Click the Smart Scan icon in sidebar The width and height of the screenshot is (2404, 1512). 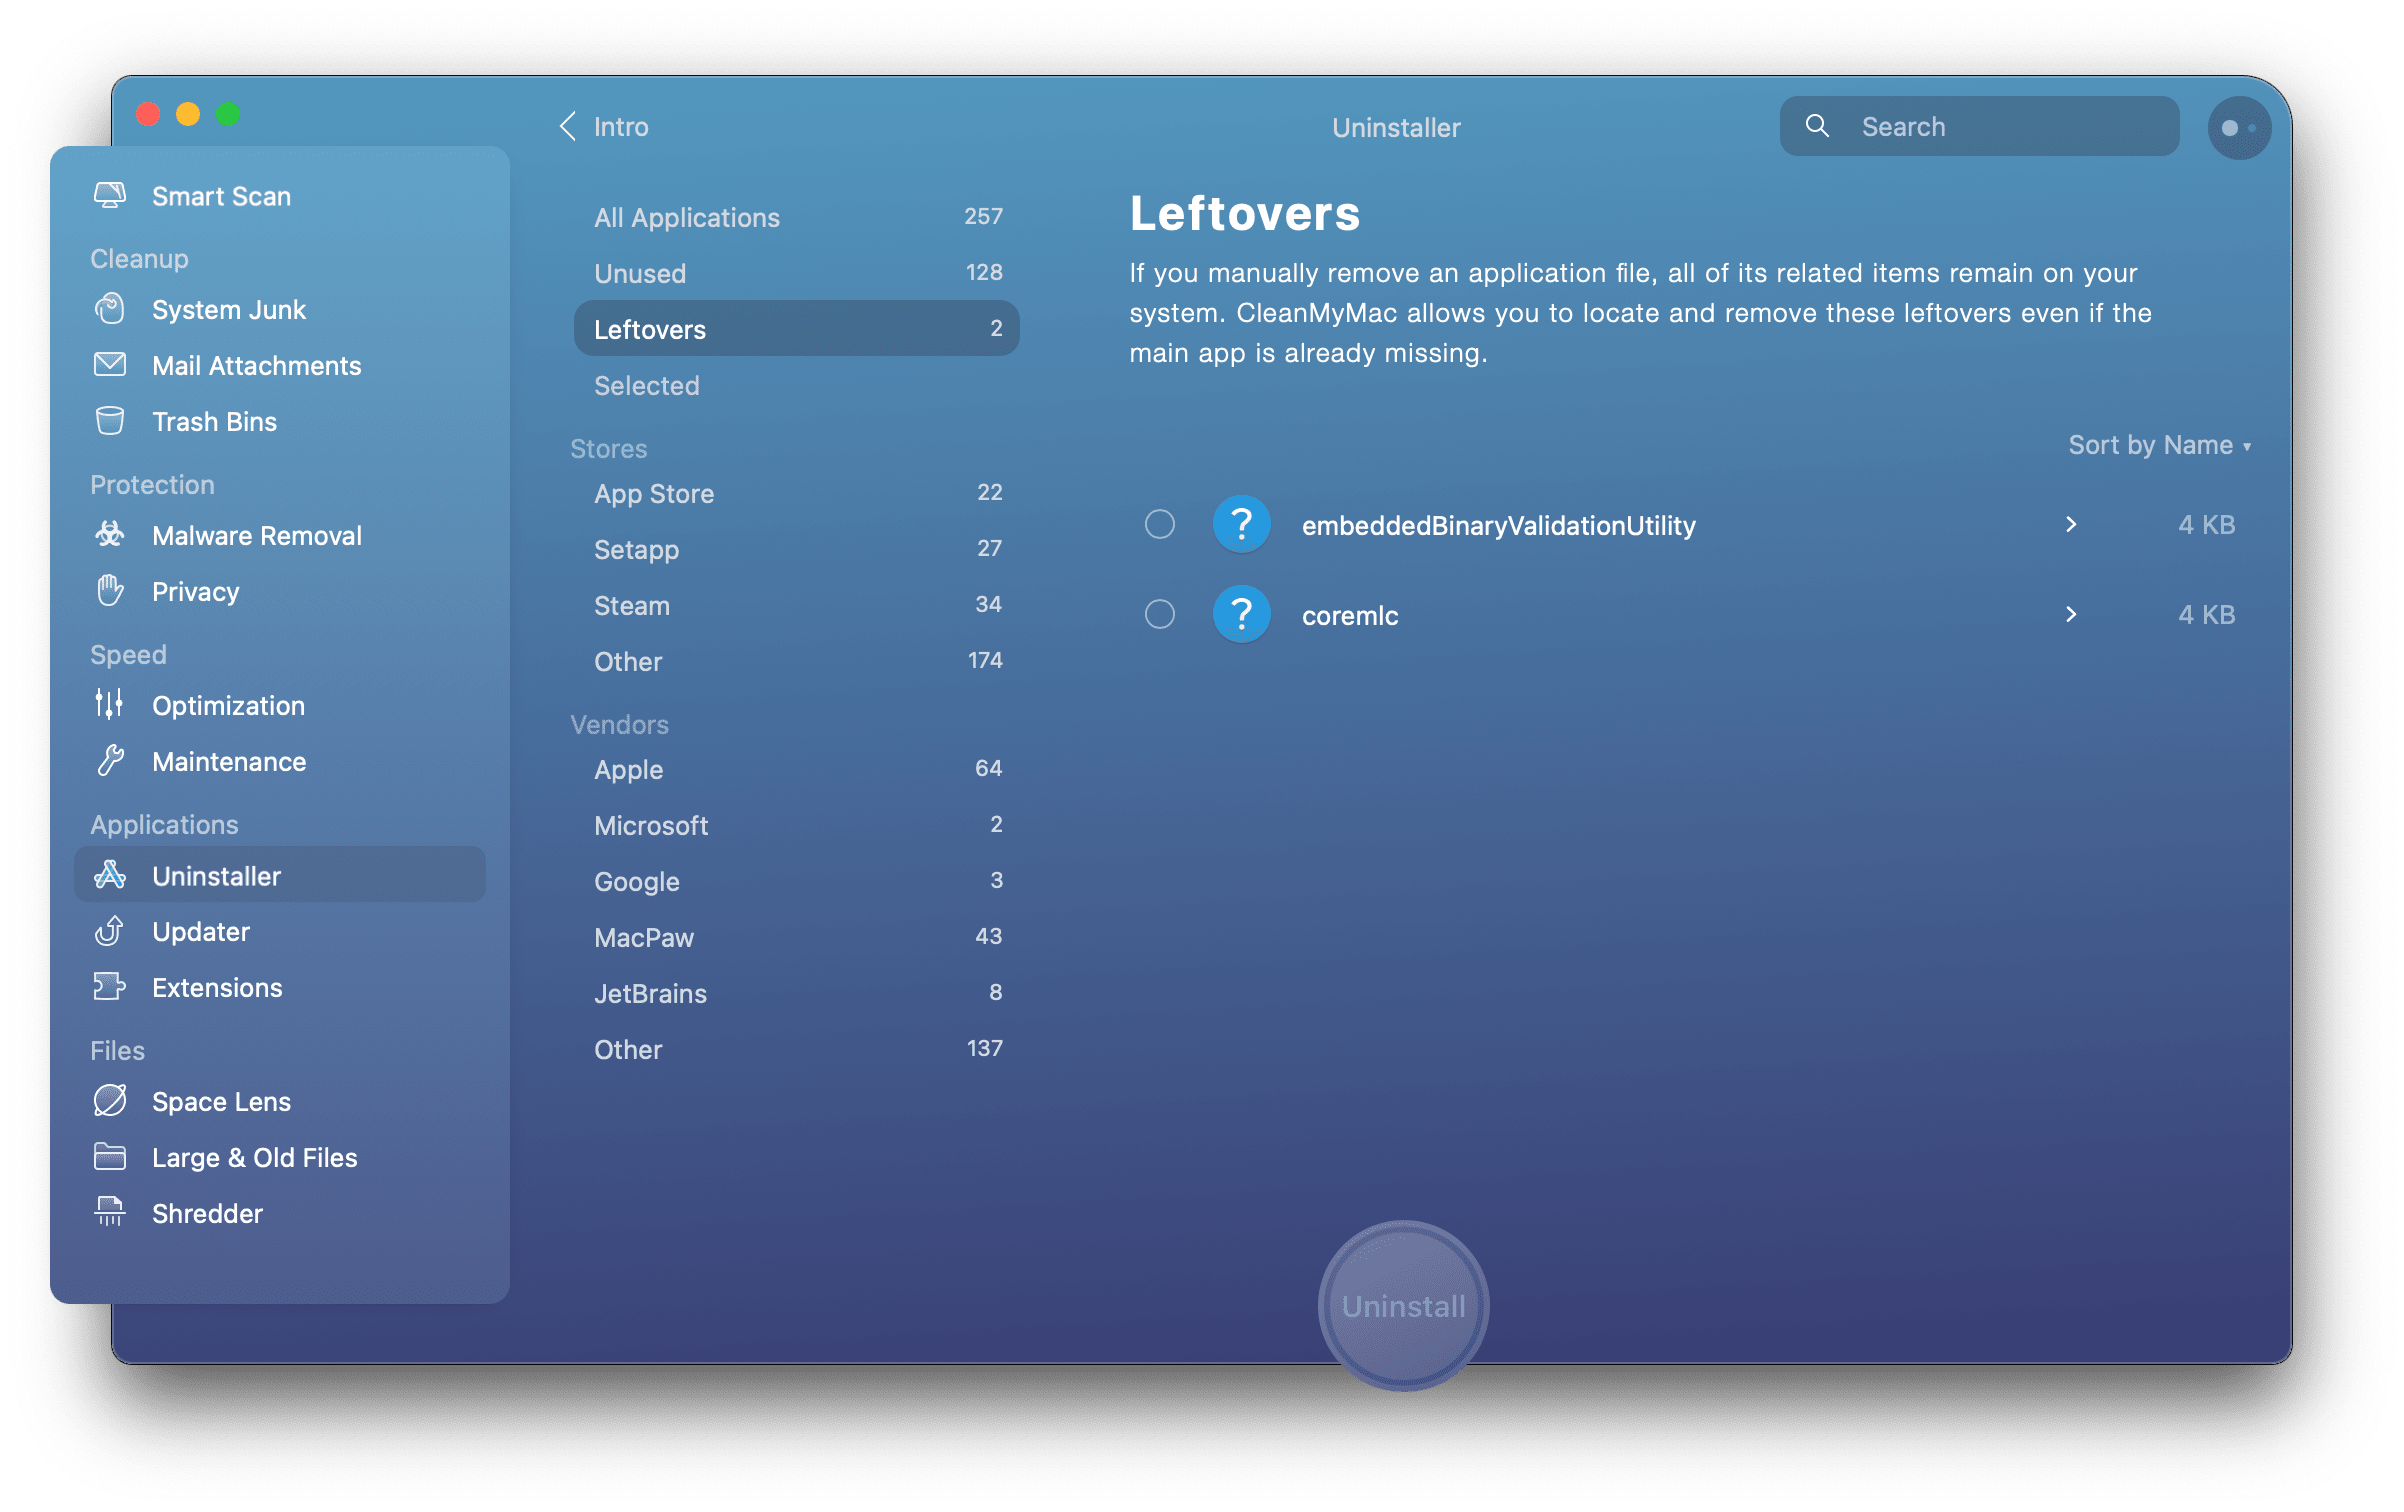110,193
